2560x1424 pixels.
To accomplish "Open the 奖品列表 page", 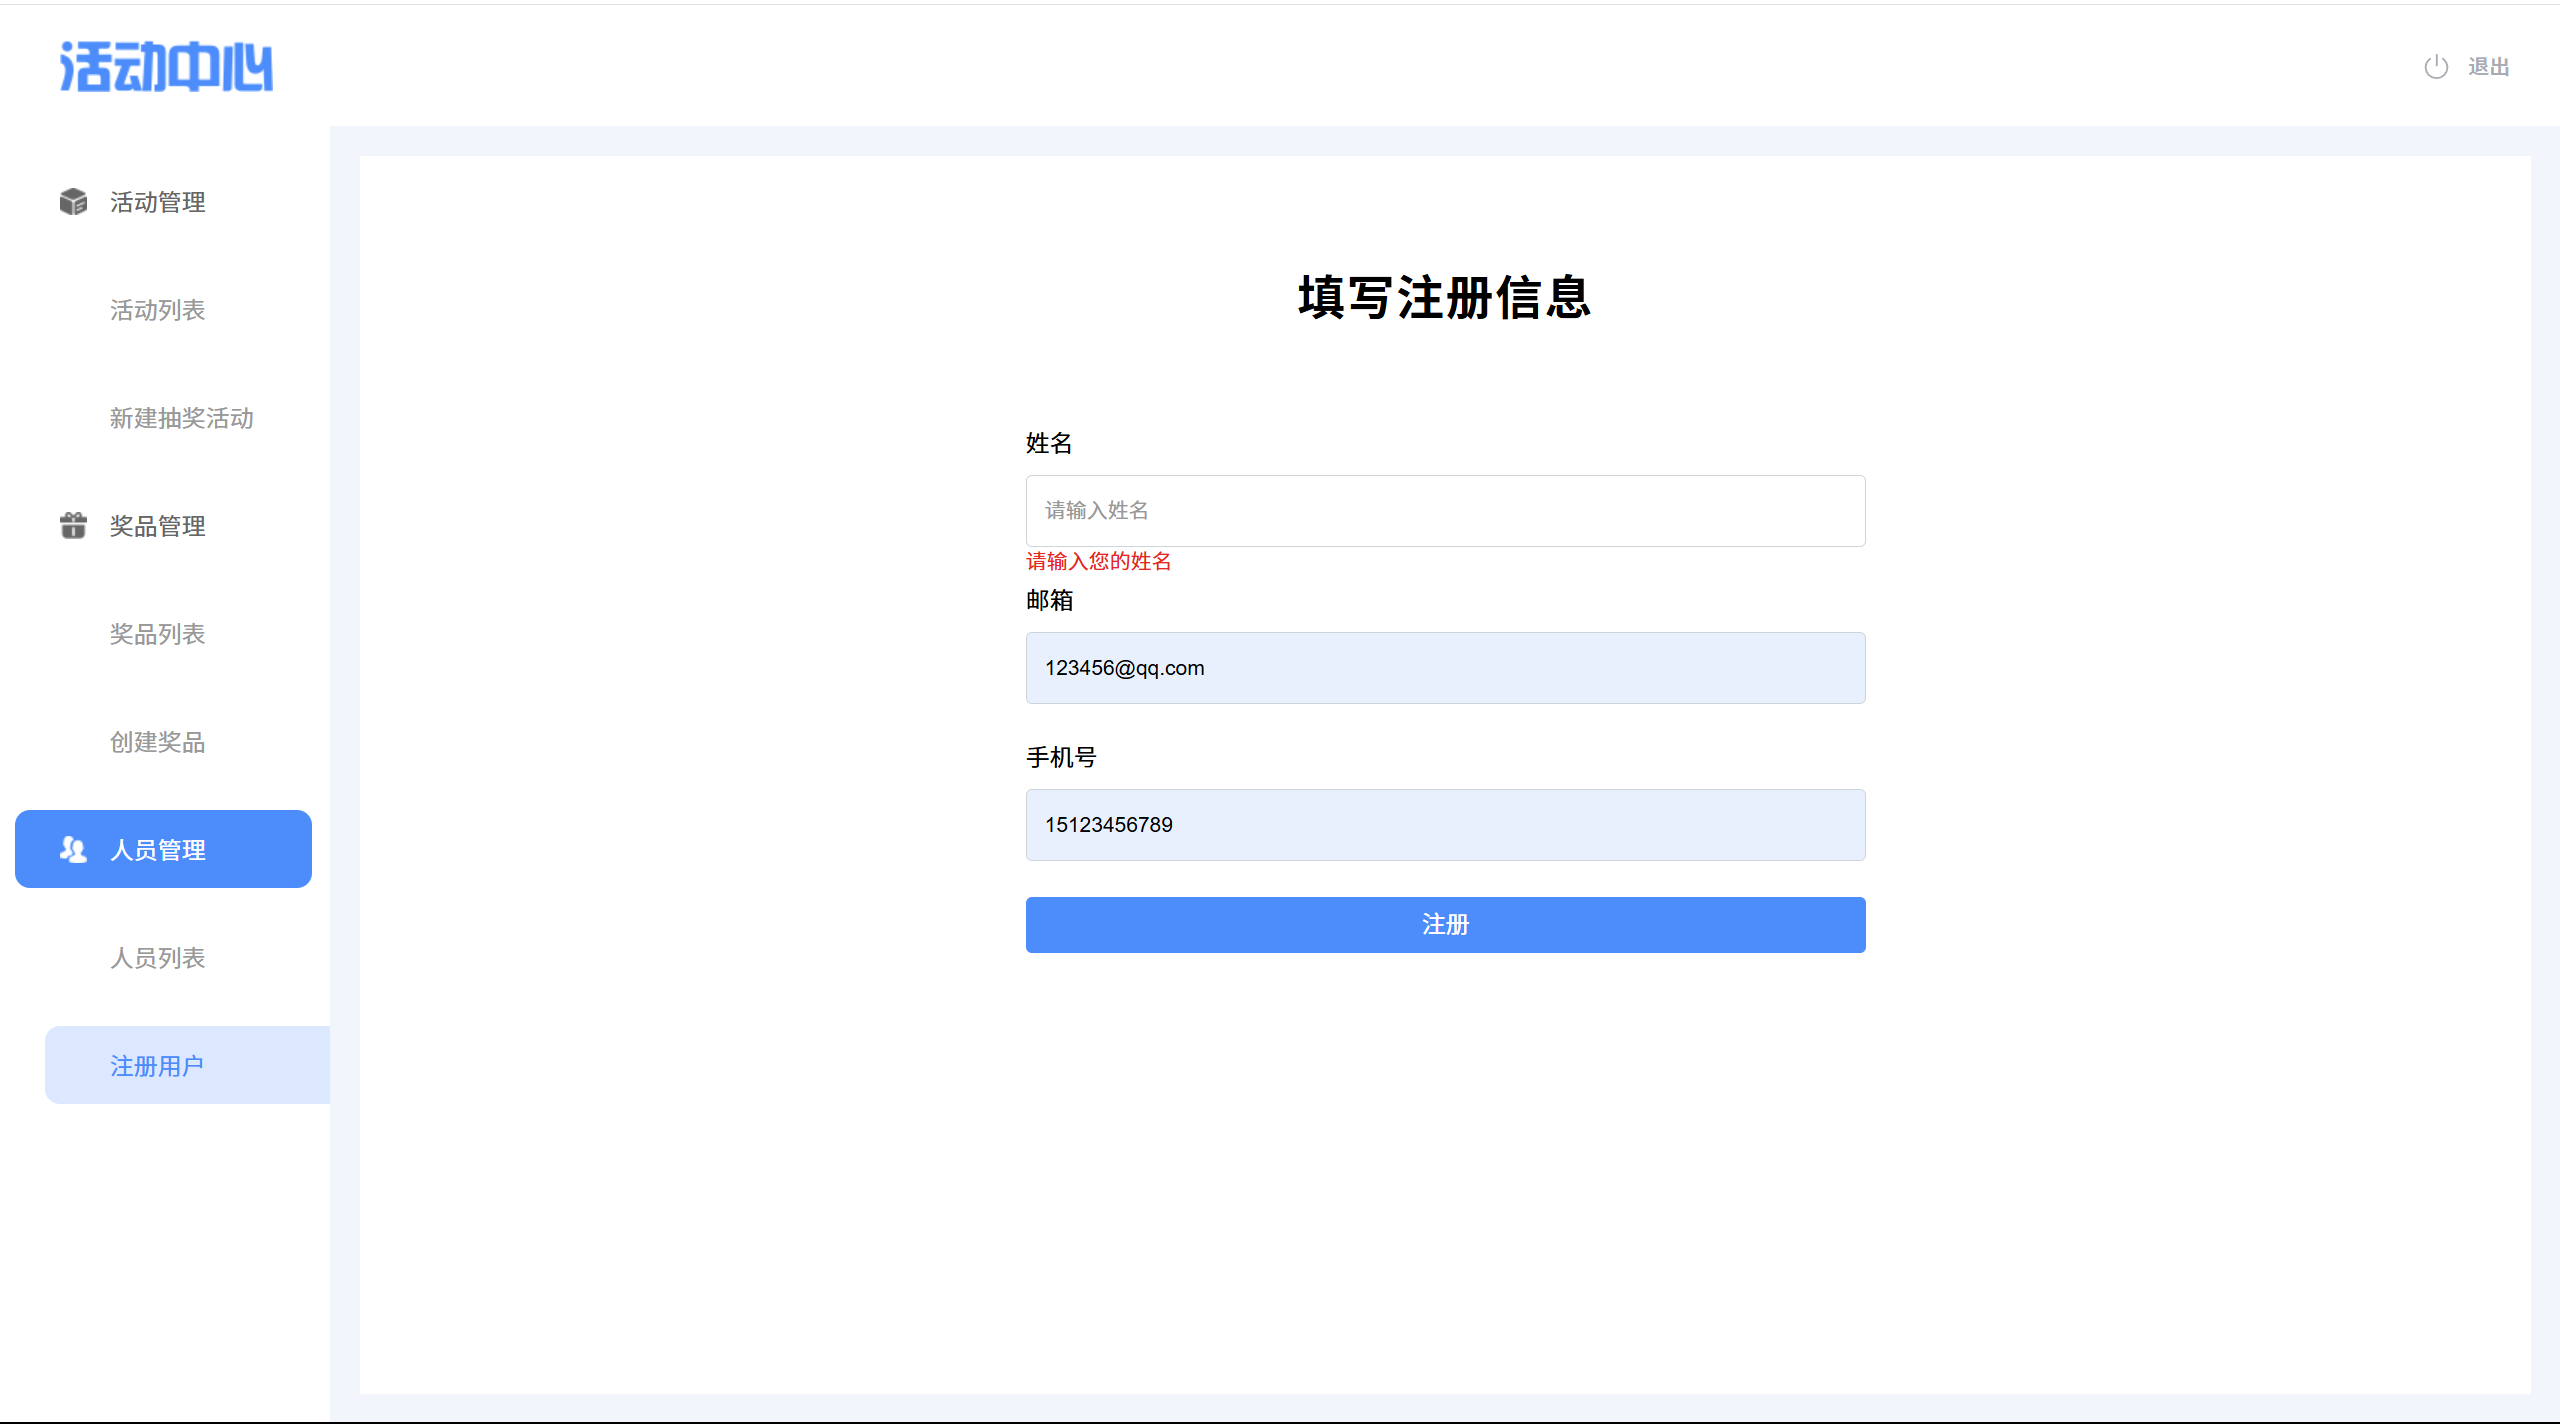I will coord(158,634).
